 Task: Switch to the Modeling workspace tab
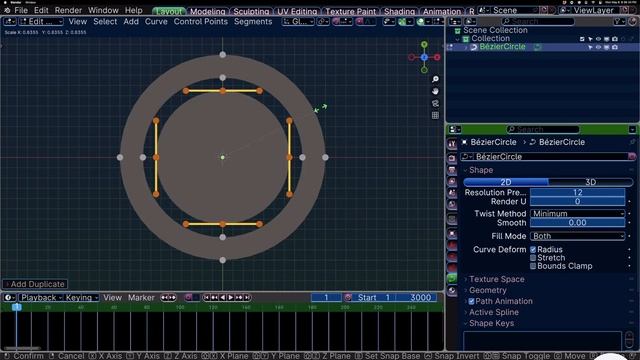pyautogui.click(x=207, y=11)
